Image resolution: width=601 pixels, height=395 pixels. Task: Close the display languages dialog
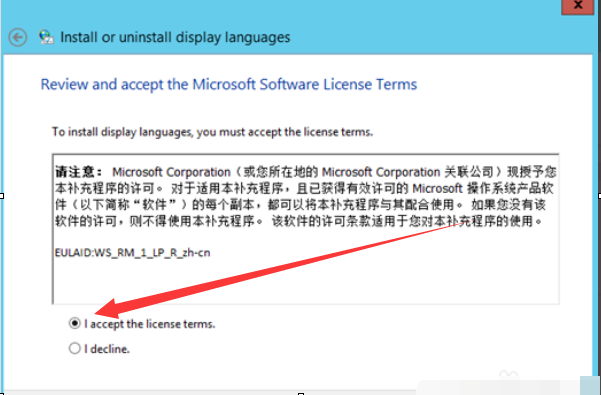[x=578, y=7]
